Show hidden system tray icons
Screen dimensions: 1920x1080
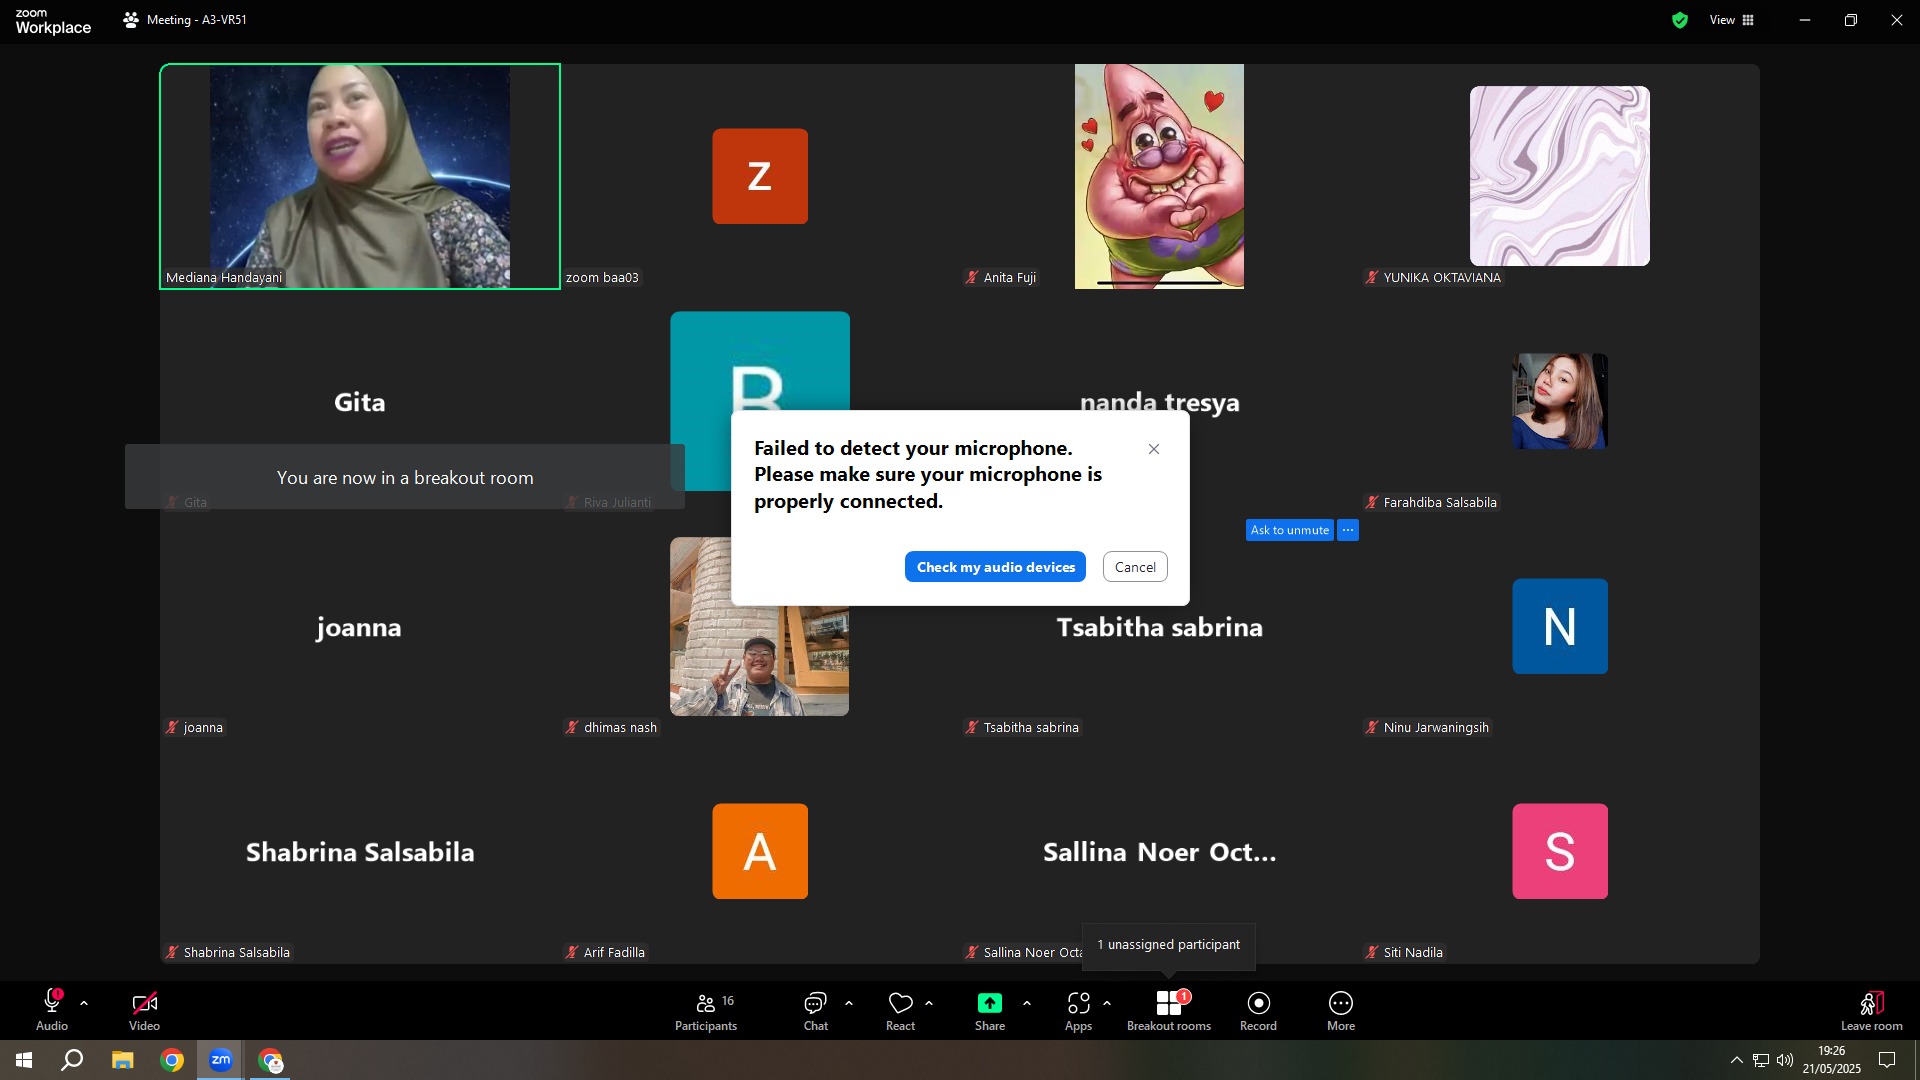pyautogui.click(x=1737, y=1060)
